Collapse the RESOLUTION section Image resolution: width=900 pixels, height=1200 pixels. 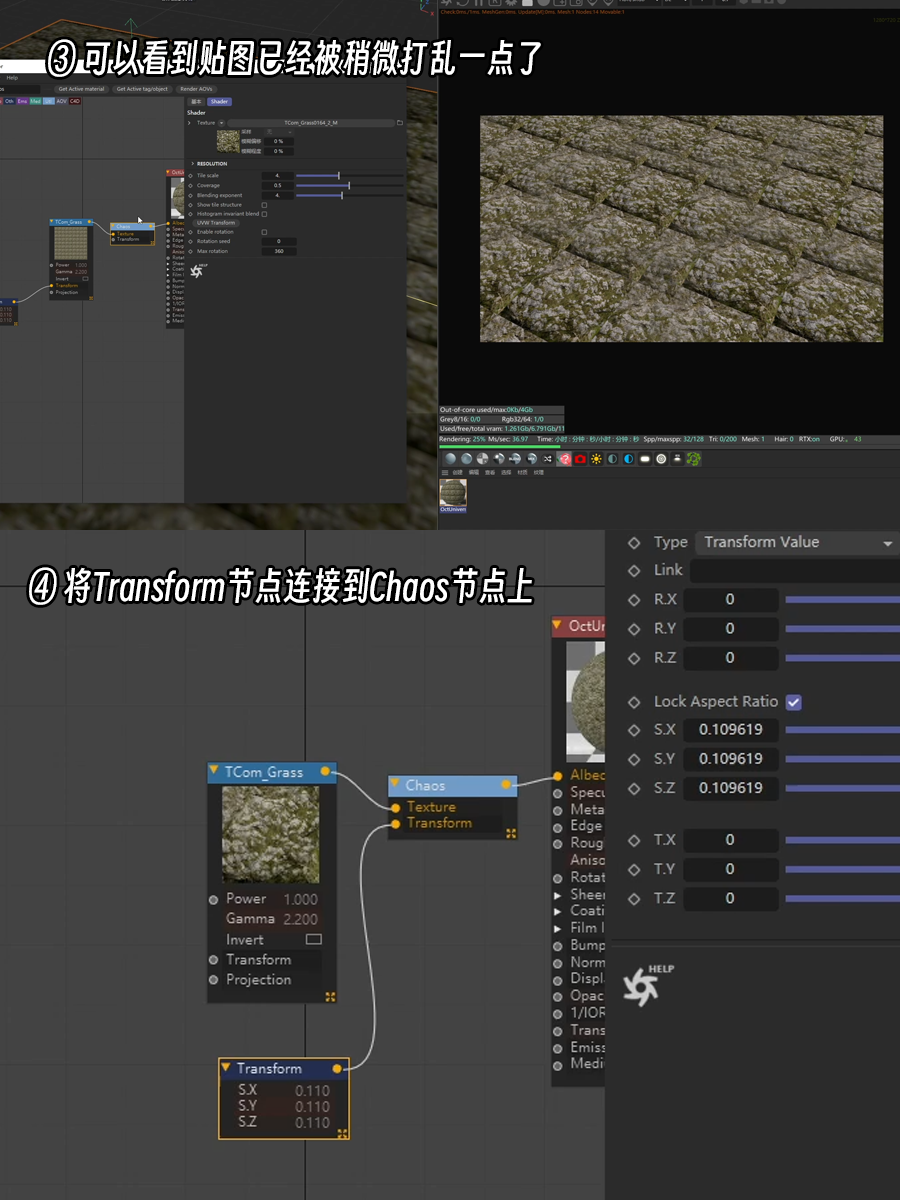point(192,164)
